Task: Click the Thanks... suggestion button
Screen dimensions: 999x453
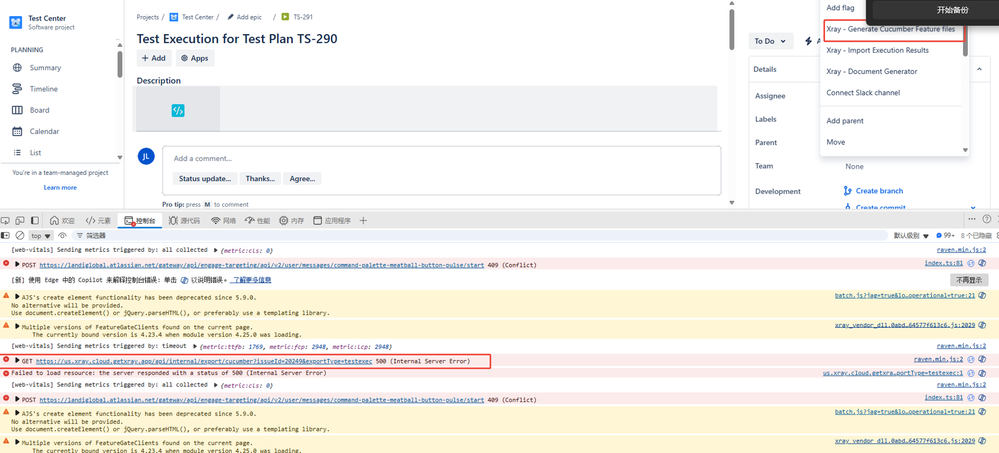Action: (260, 178)
